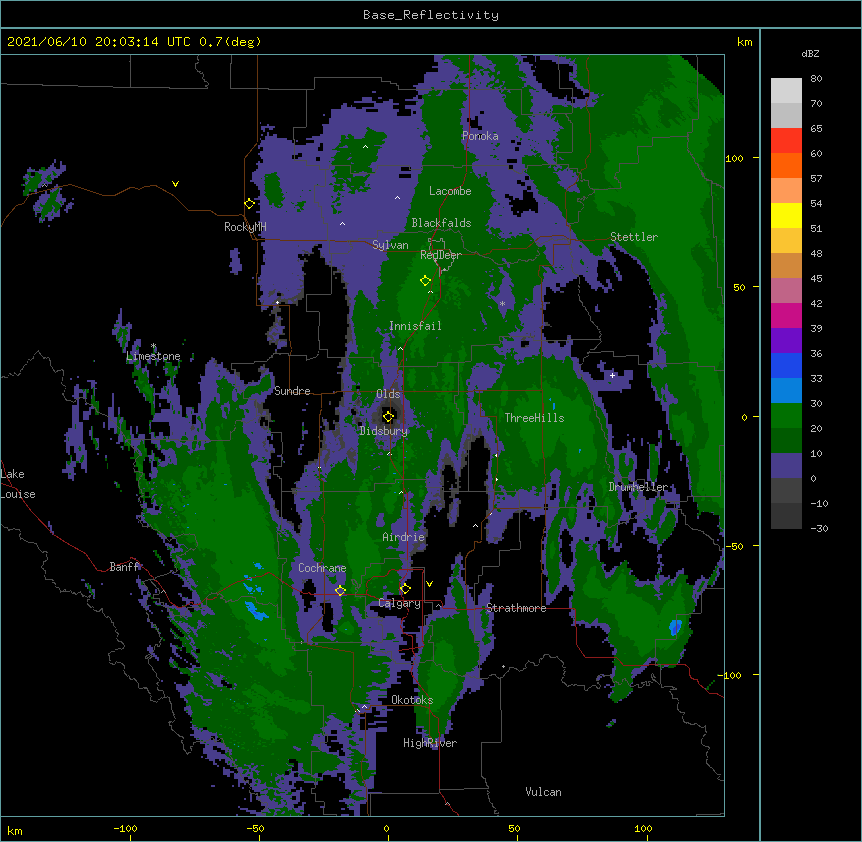This screenshot has height=842, width=862.
Task: Click the yellow V marker east of Calgary
Action: [429, 584]
